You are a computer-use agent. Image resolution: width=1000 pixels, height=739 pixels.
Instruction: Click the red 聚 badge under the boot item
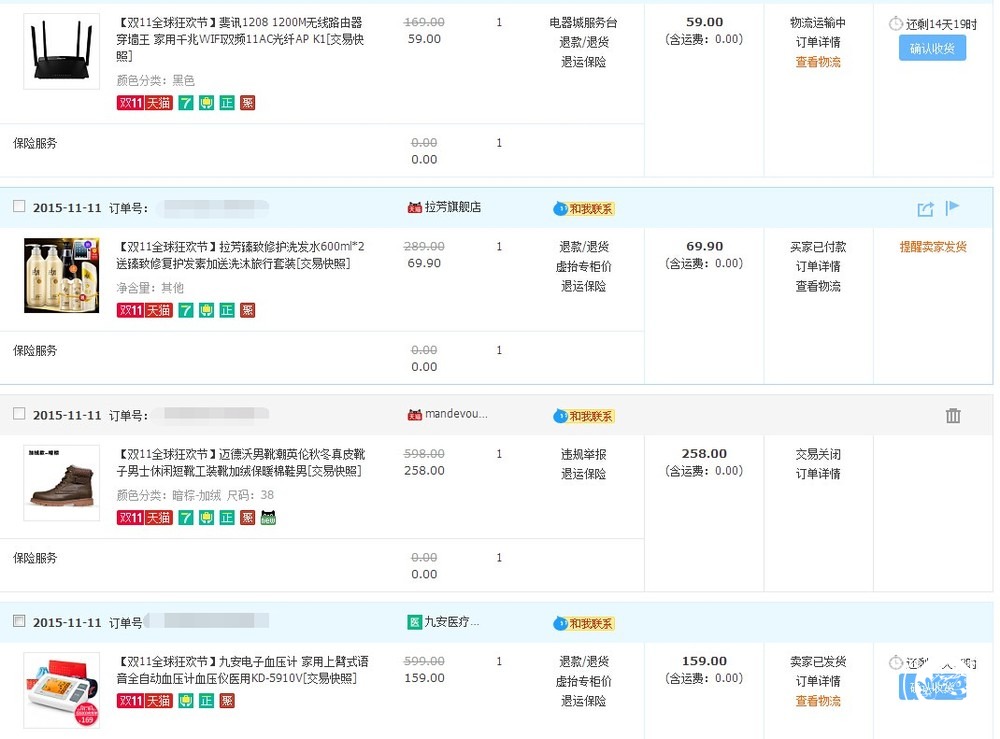pos(247,518)
